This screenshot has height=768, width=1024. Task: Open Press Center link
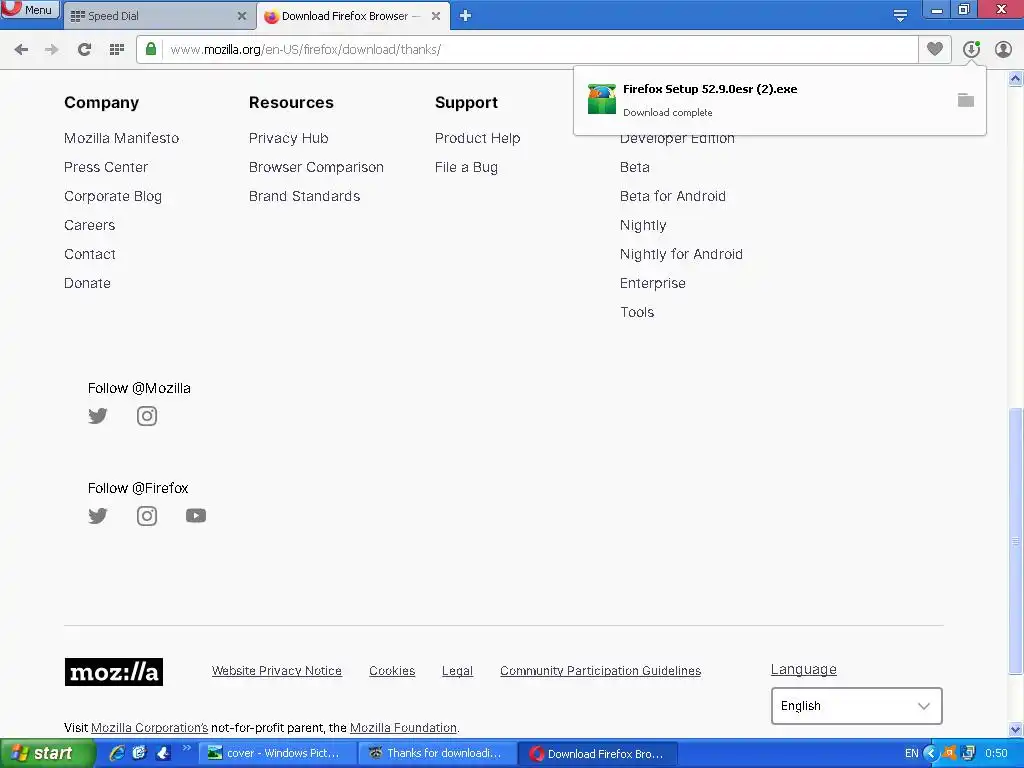click(x=106, y=167)
